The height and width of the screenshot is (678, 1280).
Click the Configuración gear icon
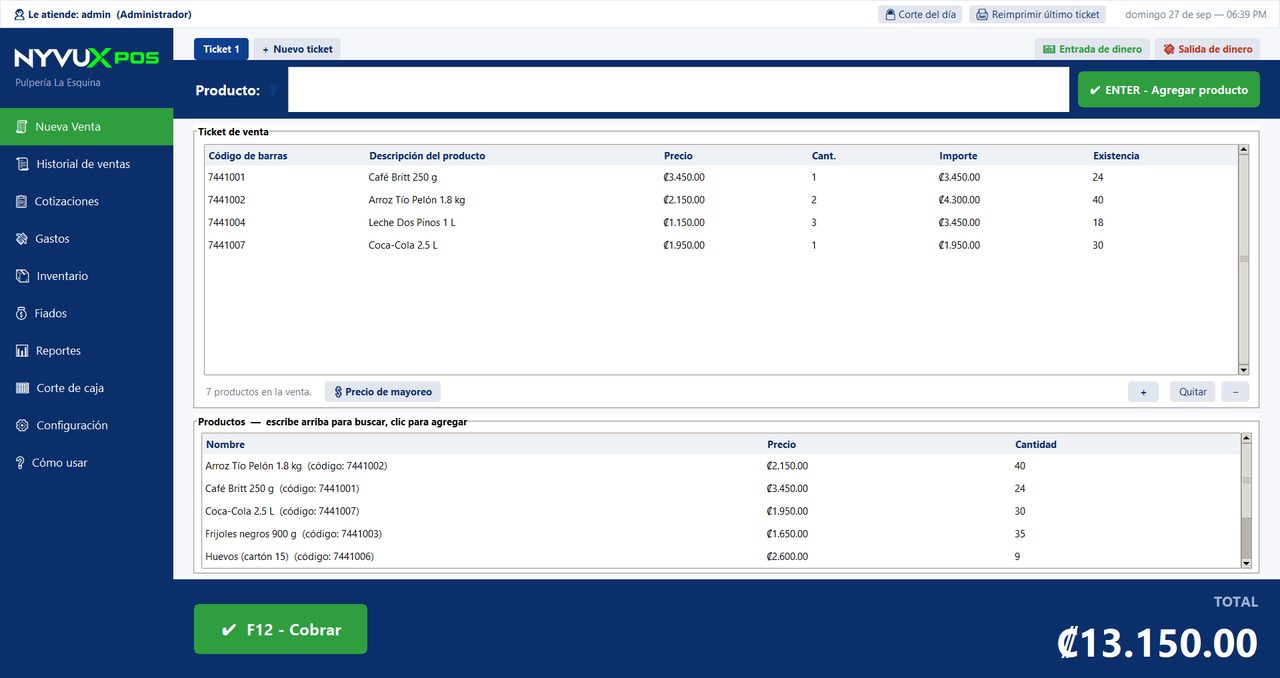tap(22, 425)
